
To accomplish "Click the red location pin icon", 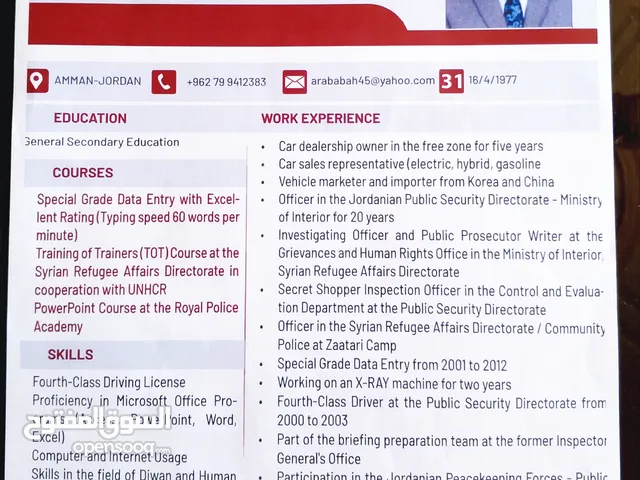I will [38, 81].
